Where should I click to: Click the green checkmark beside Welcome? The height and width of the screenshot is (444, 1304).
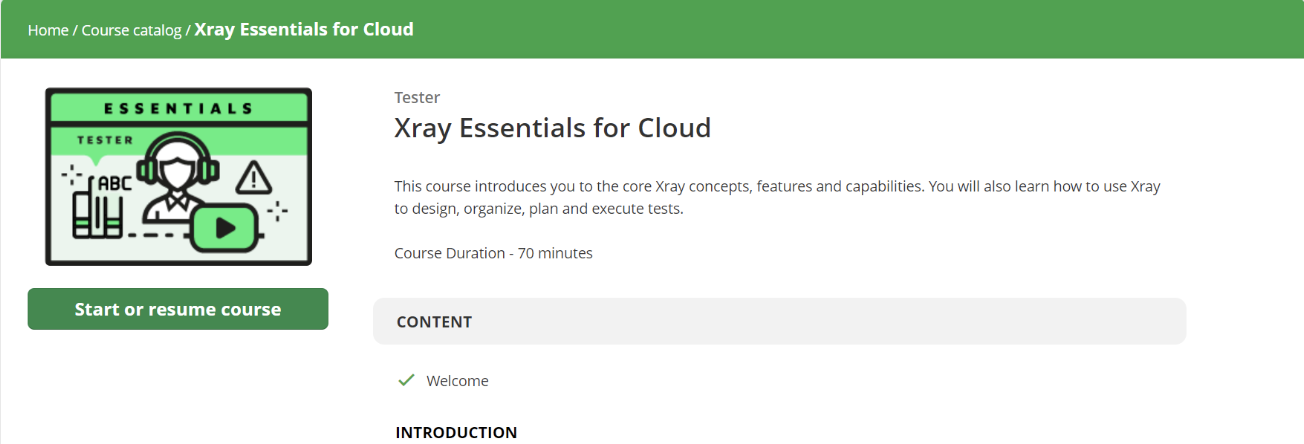(x=406, y=380)
